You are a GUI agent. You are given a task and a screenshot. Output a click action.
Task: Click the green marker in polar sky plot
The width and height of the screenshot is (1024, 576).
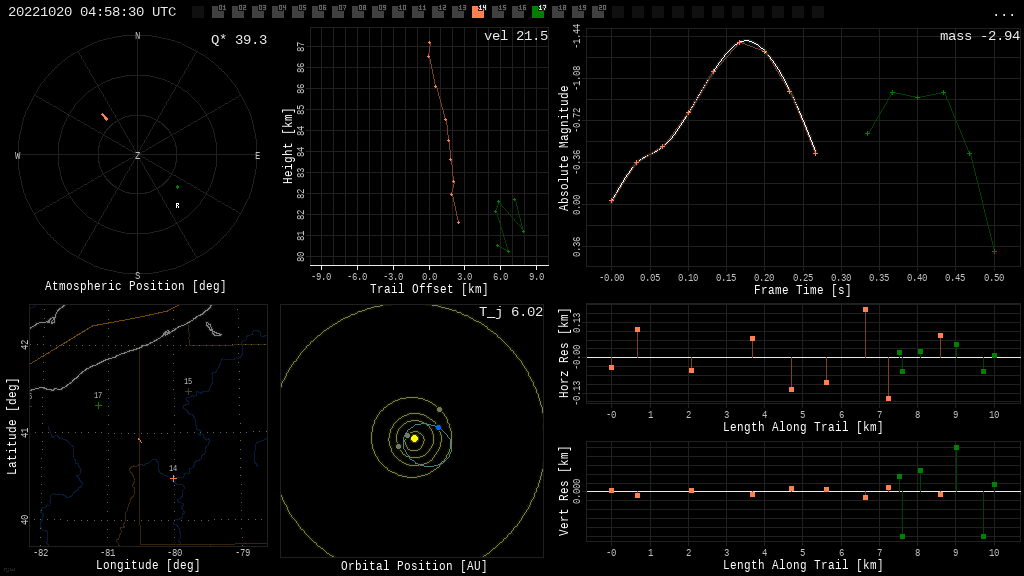coord(177,187)
